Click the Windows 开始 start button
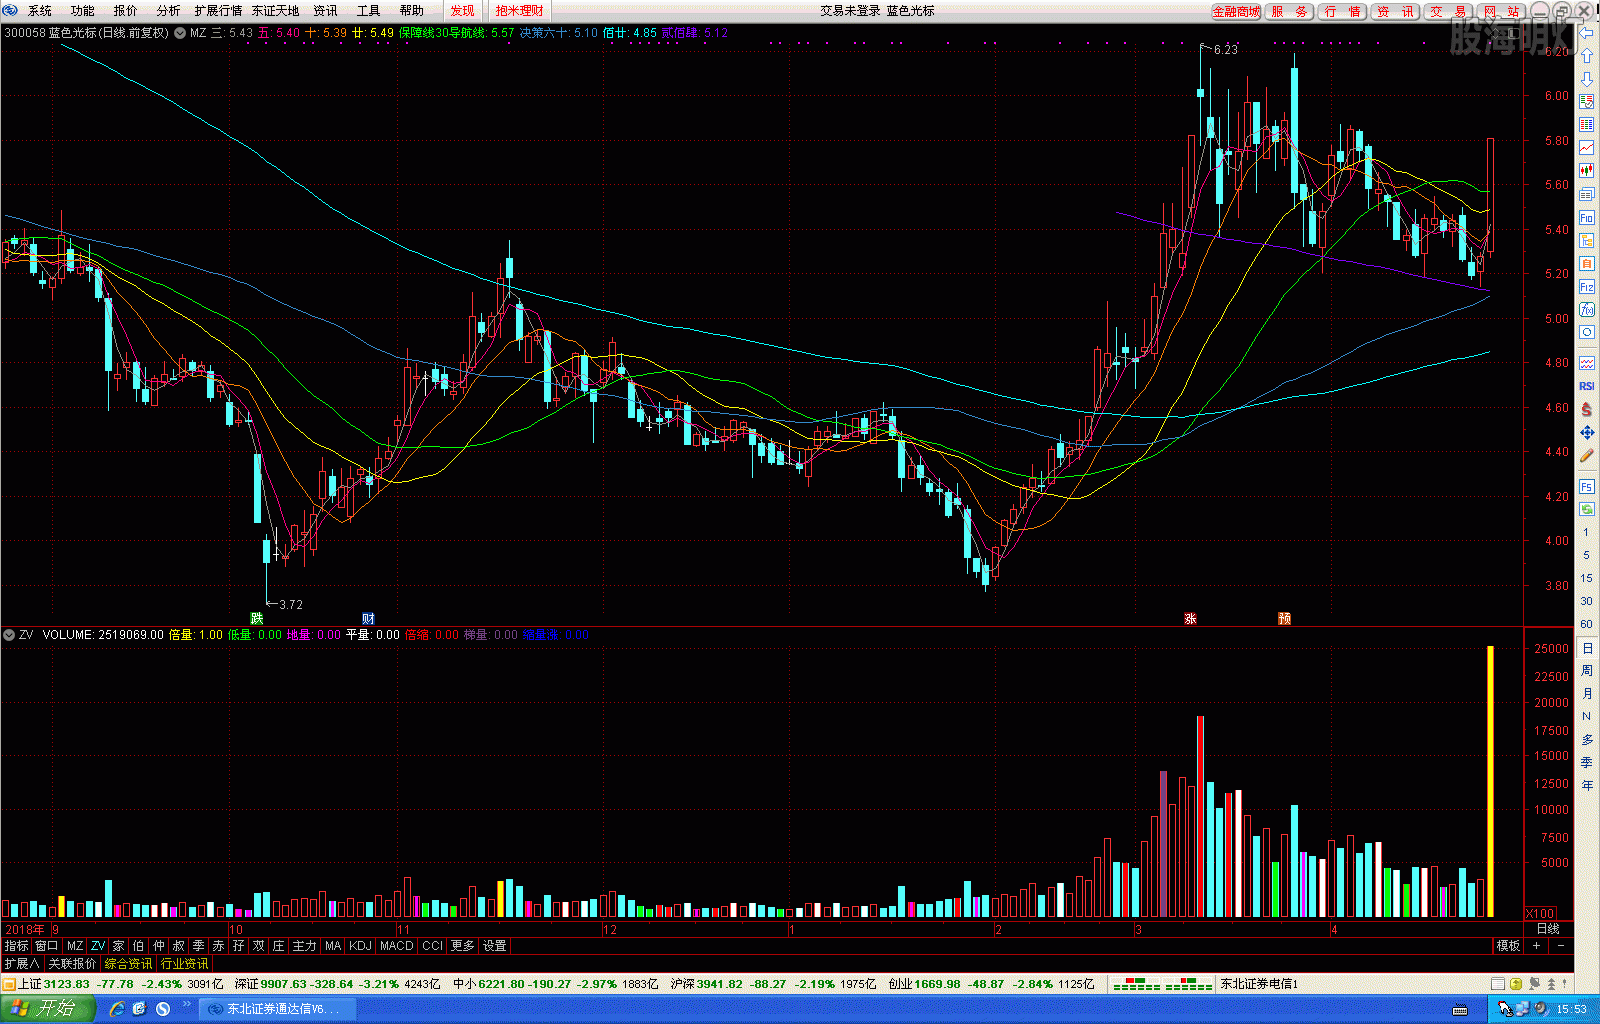This screenshot has width=1600, height=1024. point(48,1008)
